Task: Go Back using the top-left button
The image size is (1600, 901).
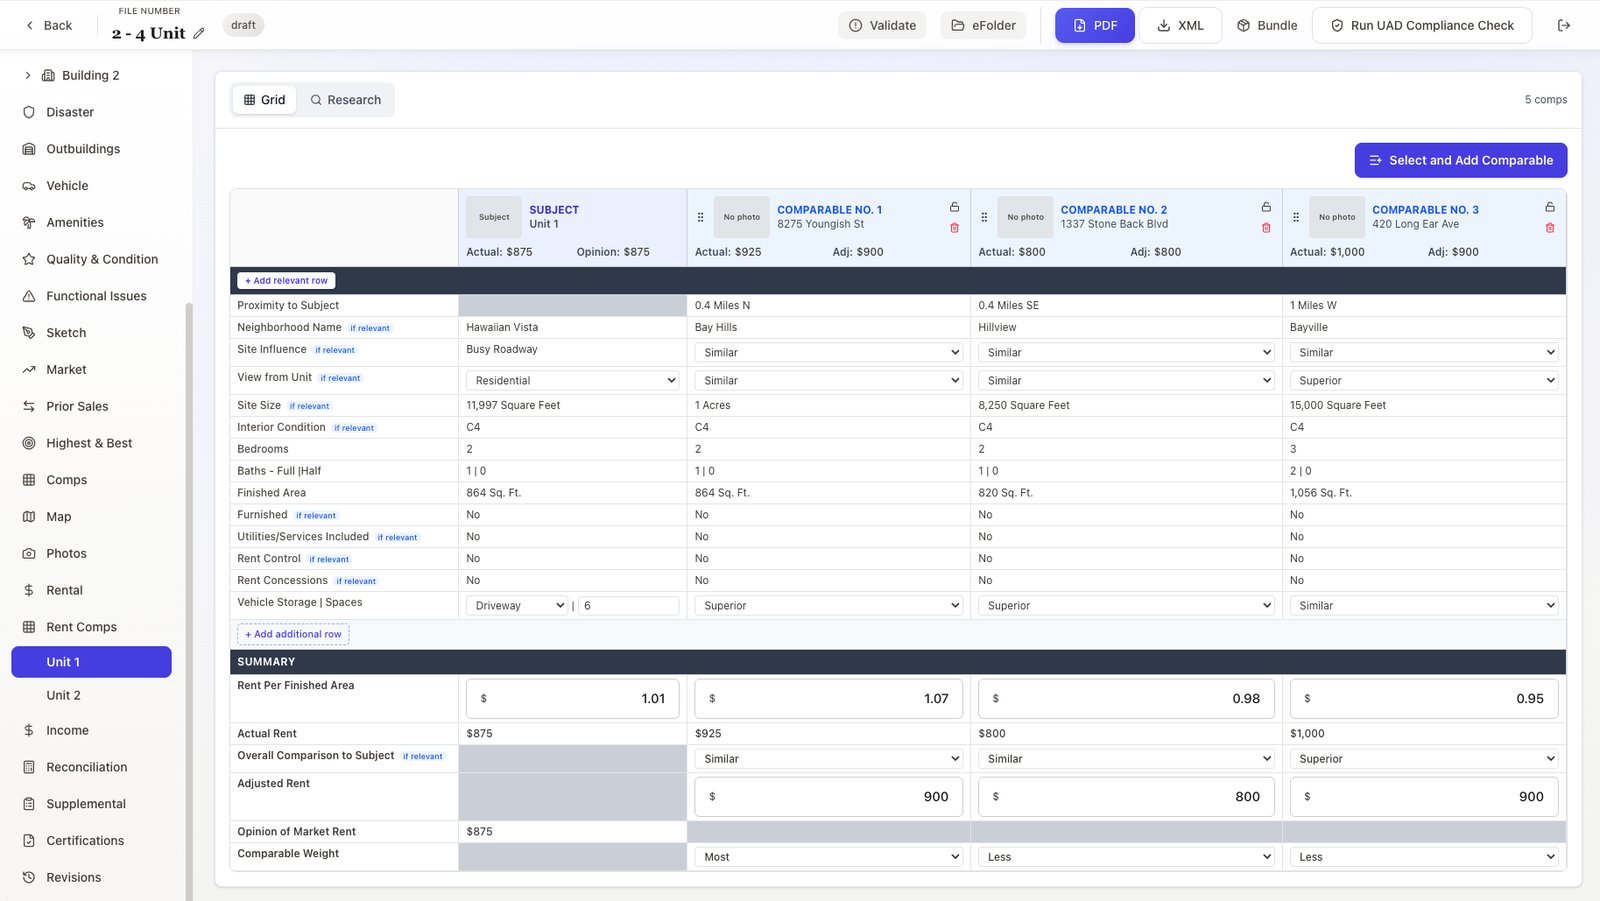Action: tap(48, 25)
